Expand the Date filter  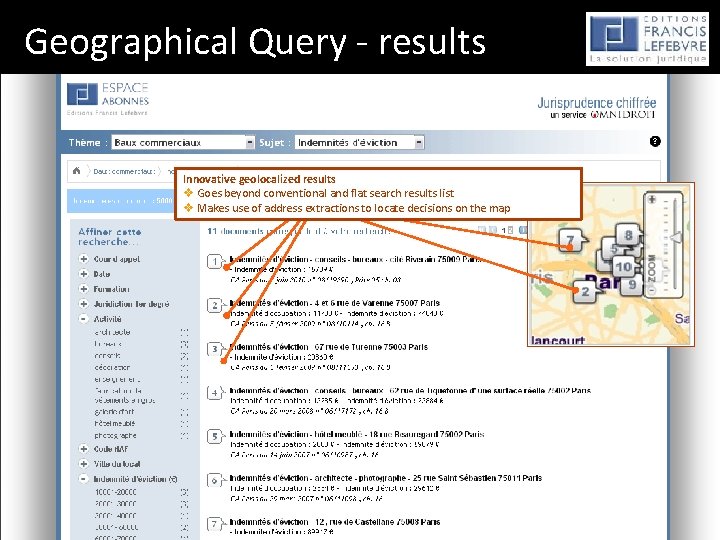coord(83,274)
